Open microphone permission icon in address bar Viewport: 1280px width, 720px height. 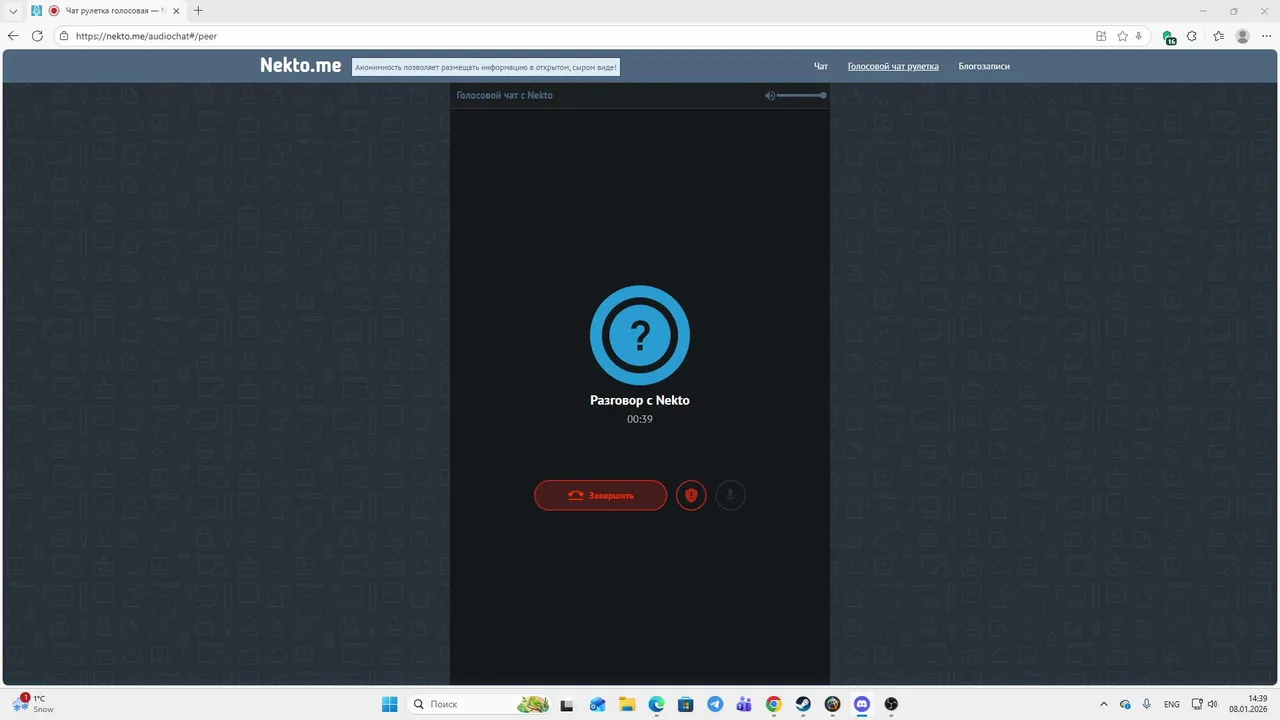tap(1138, 36)
